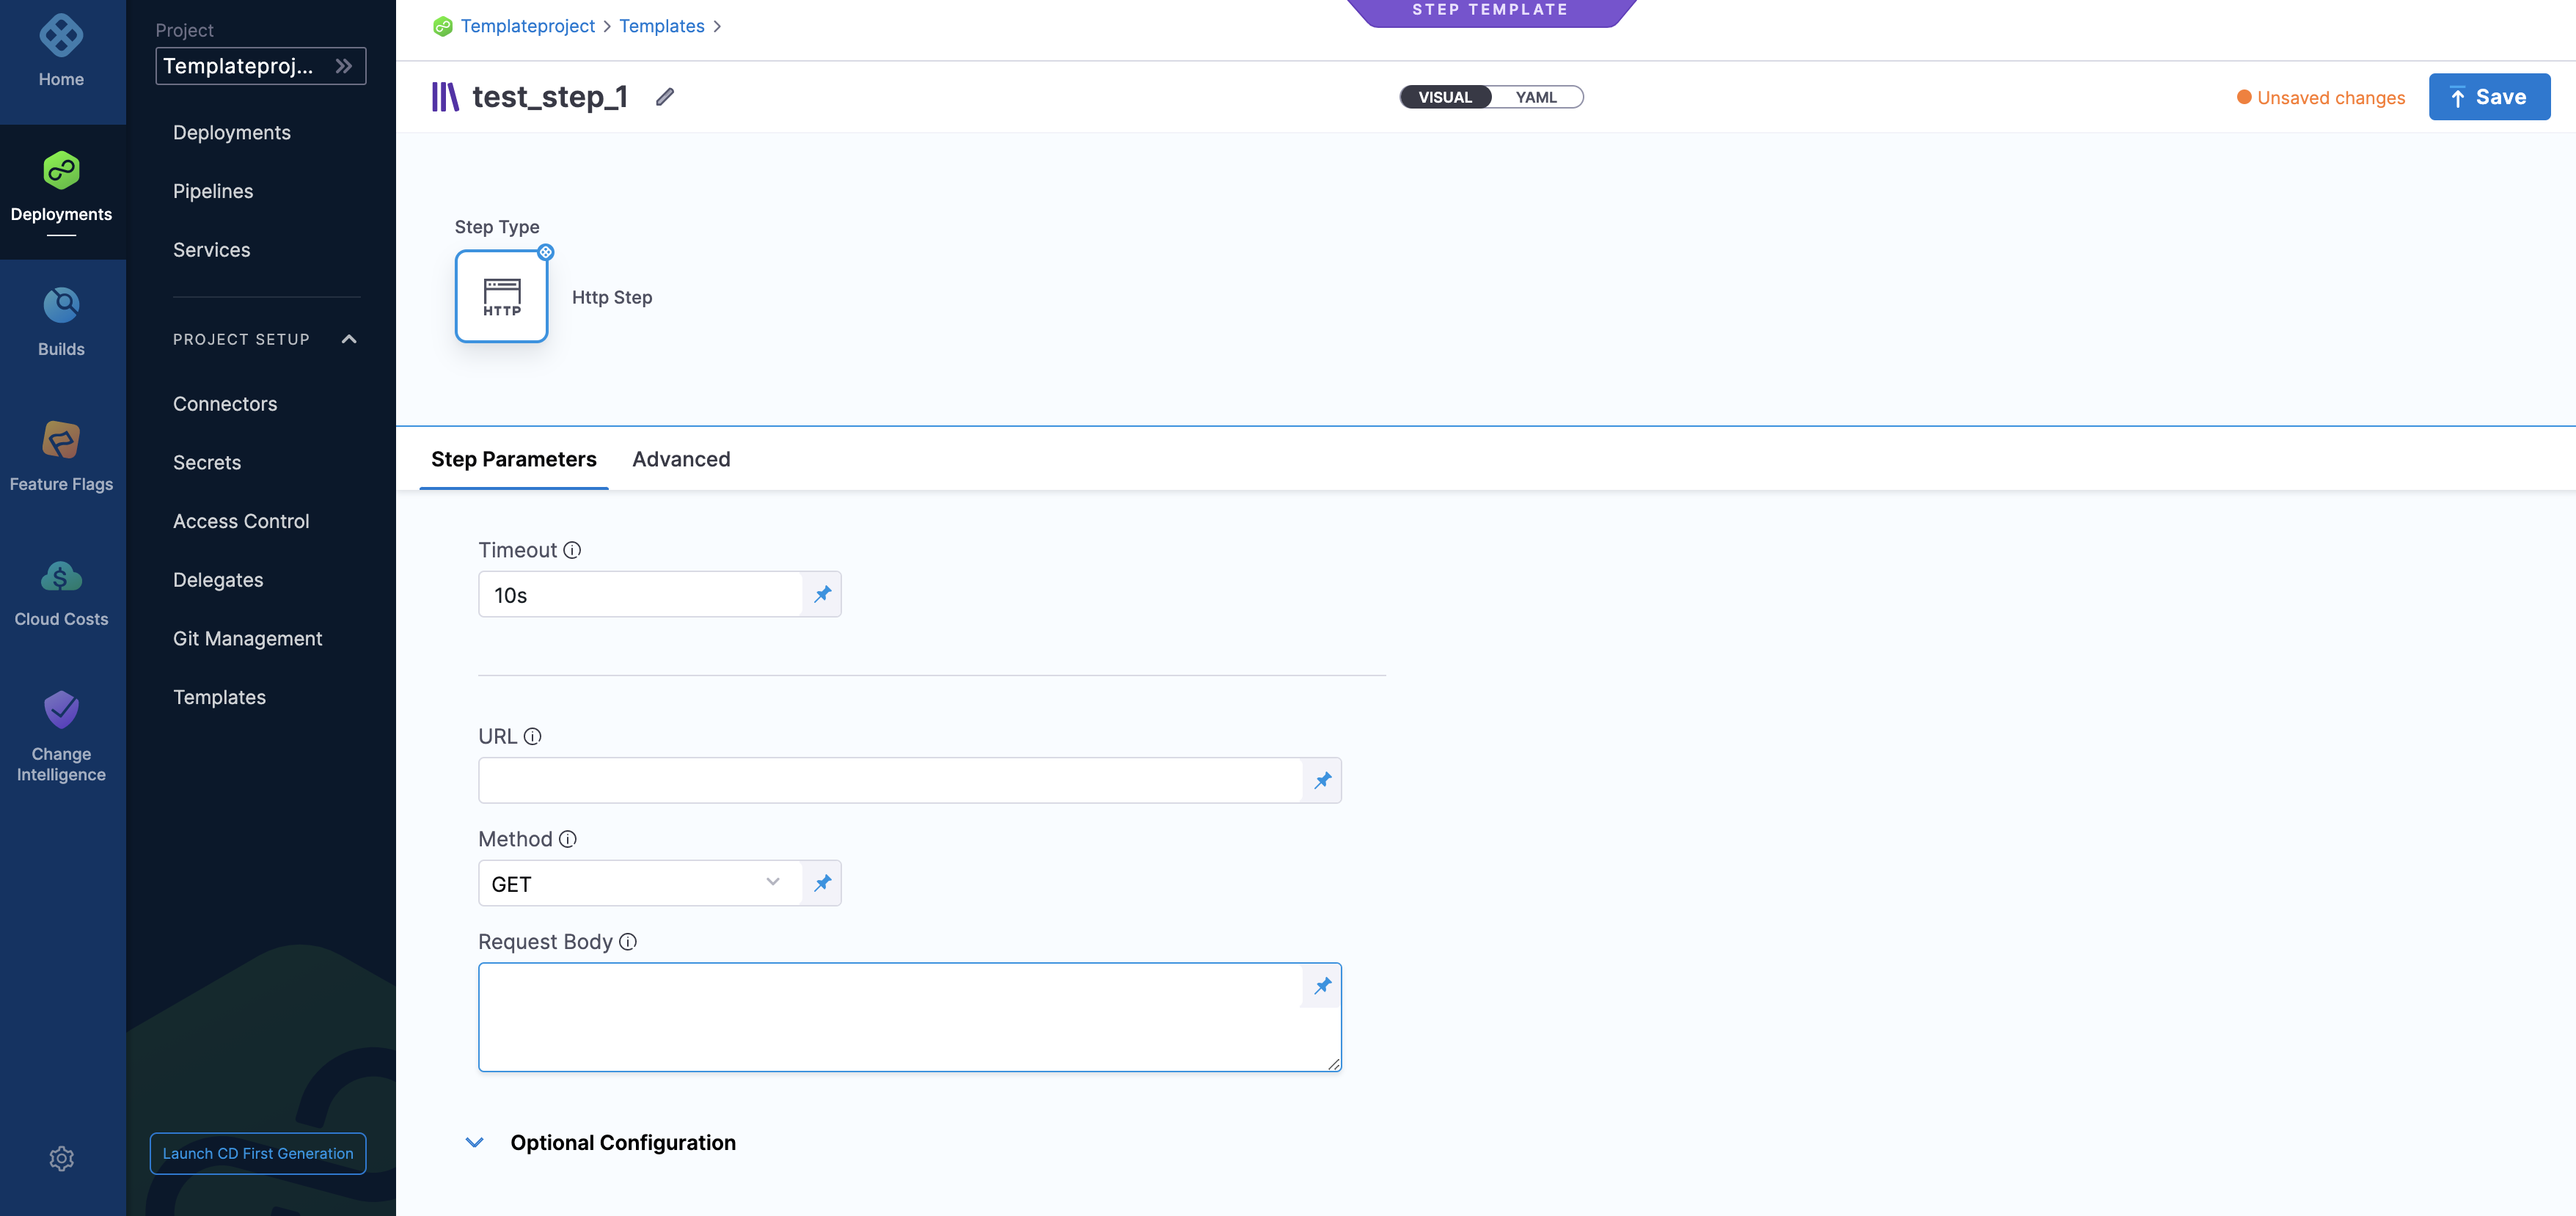The image size is (2576, 1216).
Task: Click the Templateproject breadcrumb icon
Action: click(x=443, y=26)
